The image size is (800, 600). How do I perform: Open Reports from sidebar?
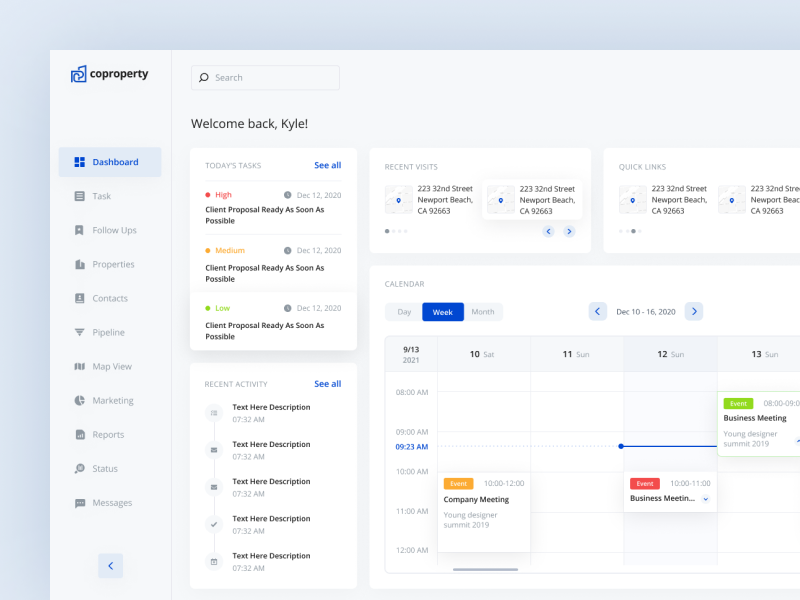click(x=110, y=435)
